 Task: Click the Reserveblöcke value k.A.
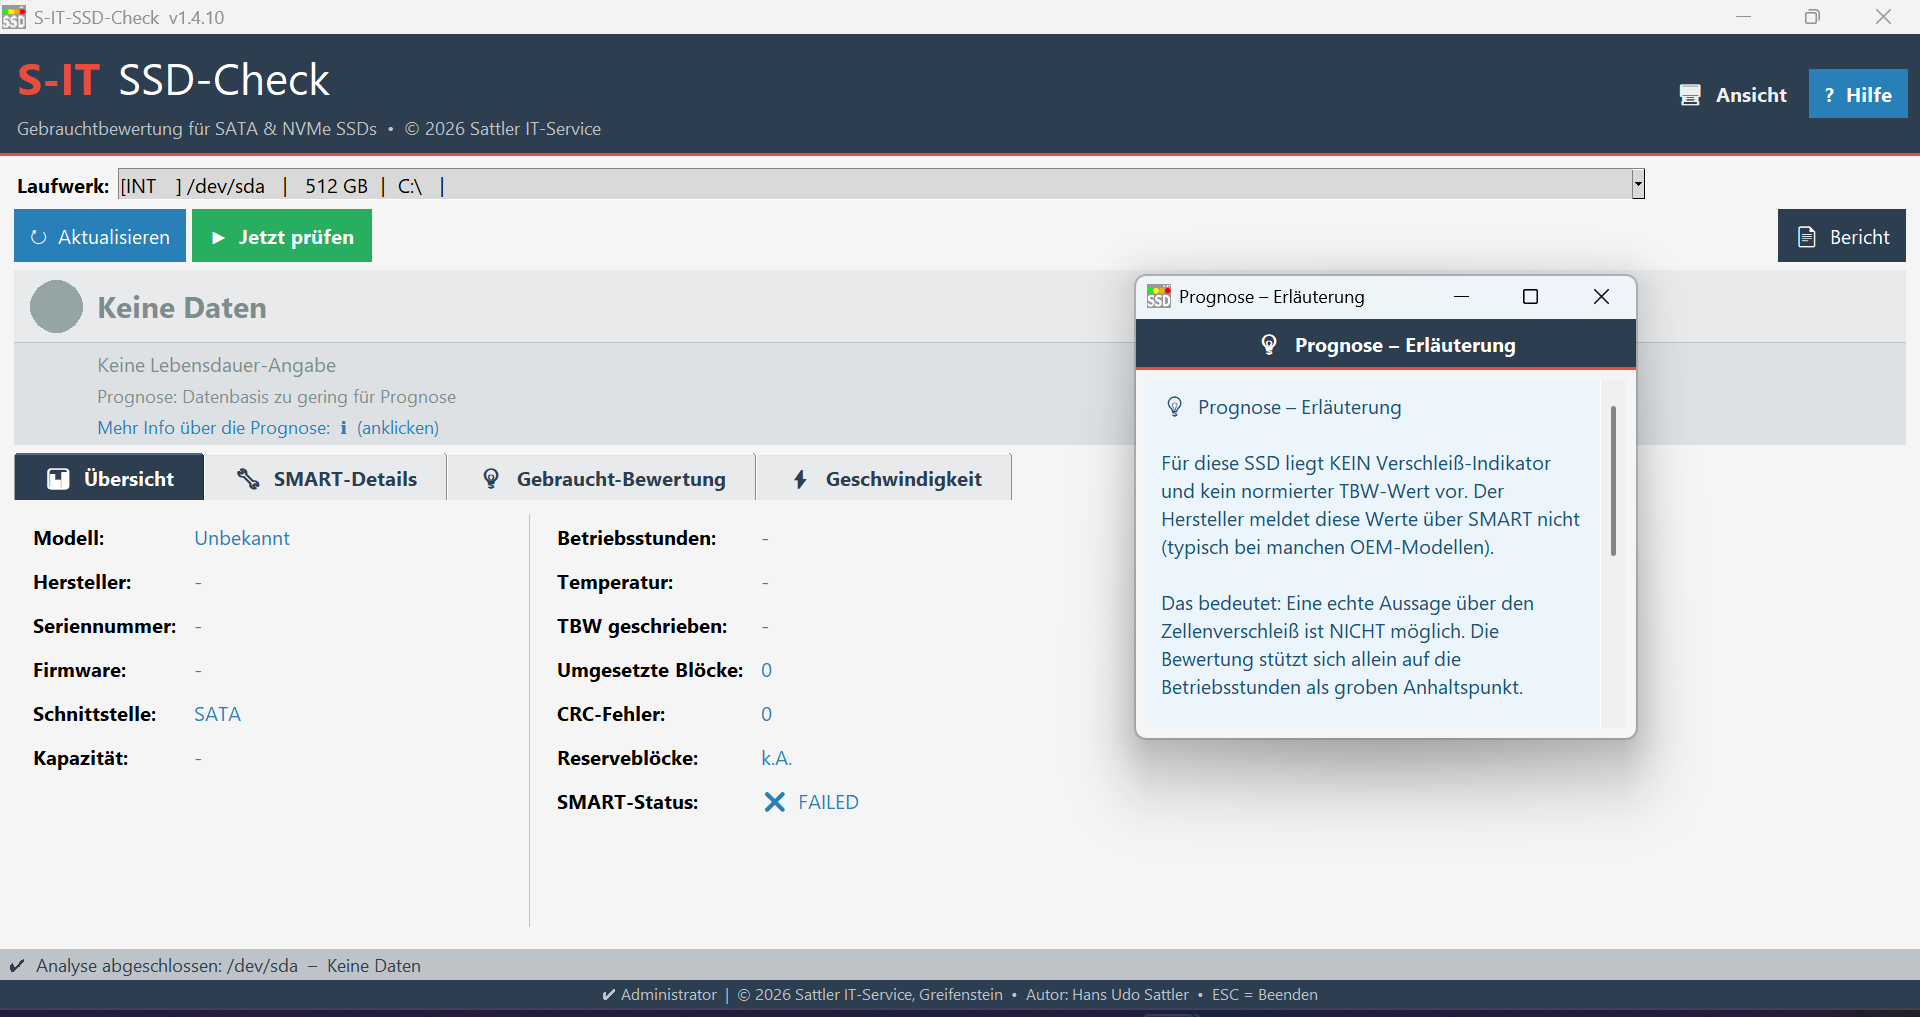[x=776, y=758]
